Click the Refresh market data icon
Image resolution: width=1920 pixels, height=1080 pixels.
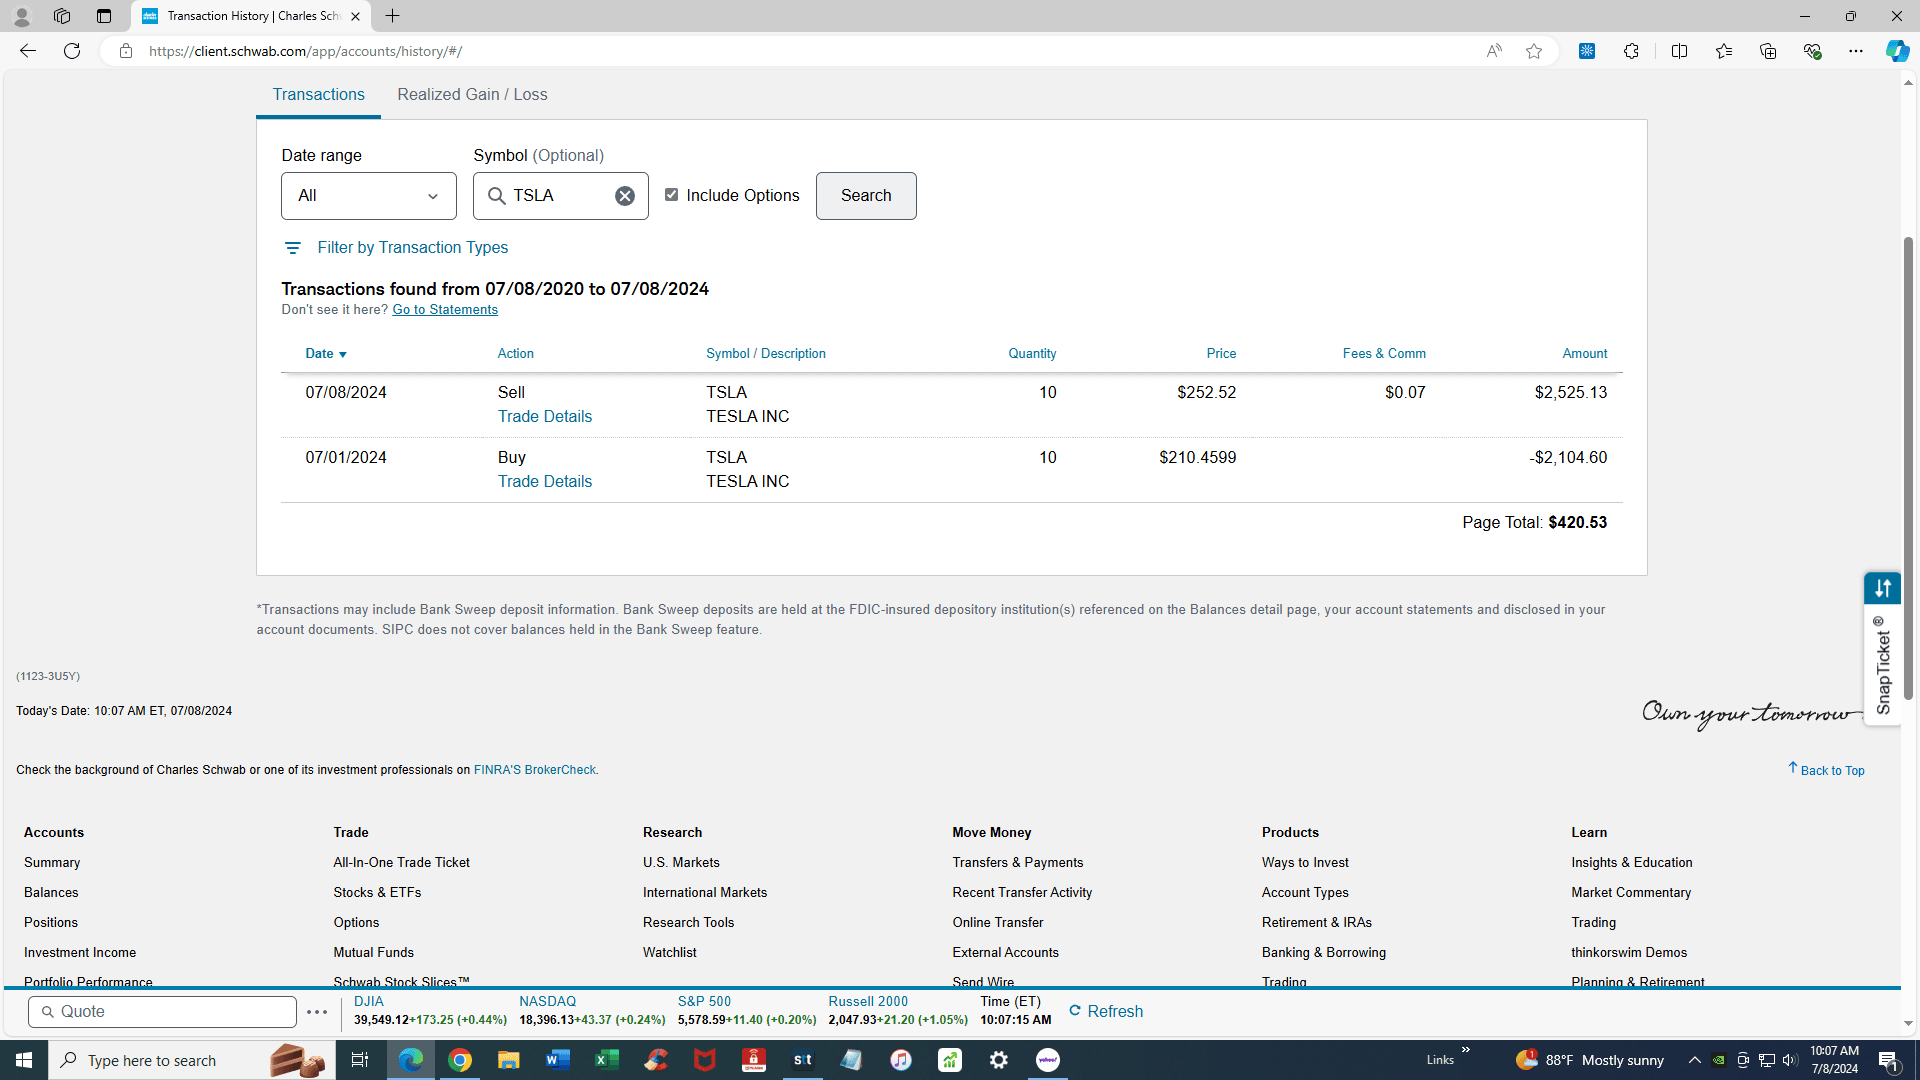point(1075,1011)
